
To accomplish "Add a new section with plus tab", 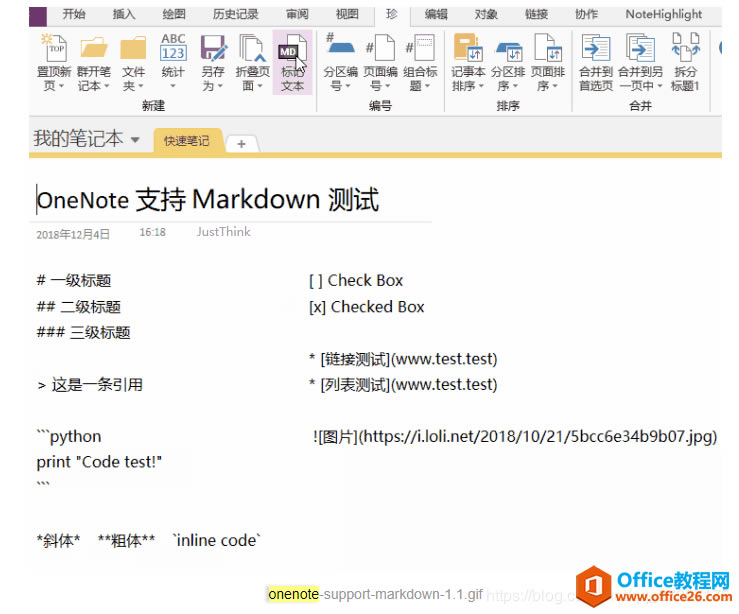I will 241,144.
